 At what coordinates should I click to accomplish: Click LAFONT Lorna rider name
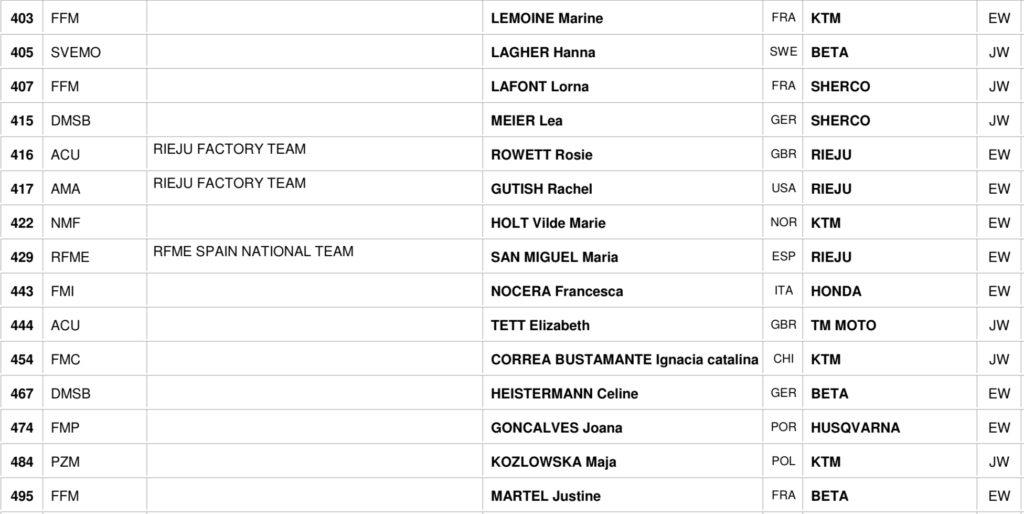pyautogui.click(x=539, y=86)
